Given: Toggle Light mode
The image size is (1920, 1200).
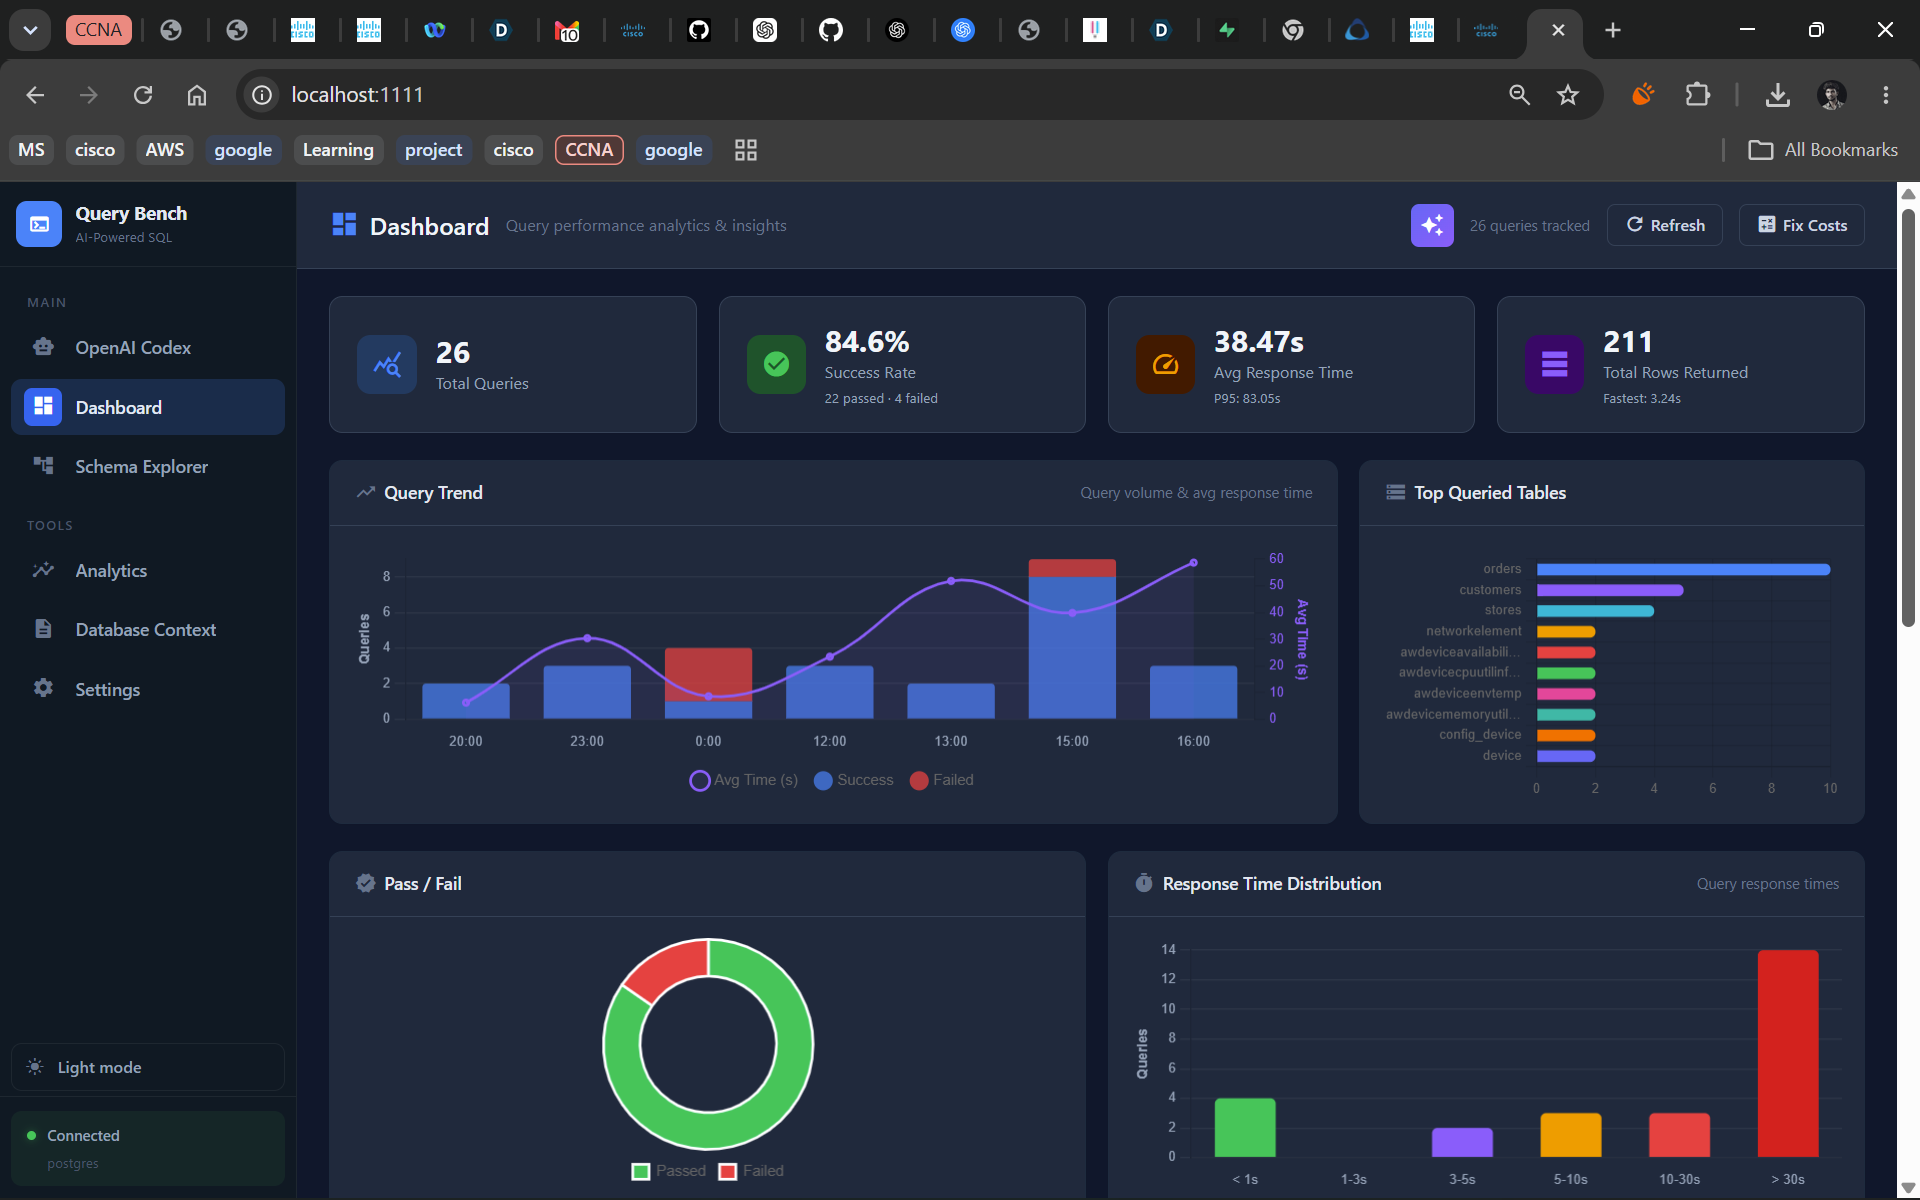Looking at the screenshot, I should (x=148, y=1067).
